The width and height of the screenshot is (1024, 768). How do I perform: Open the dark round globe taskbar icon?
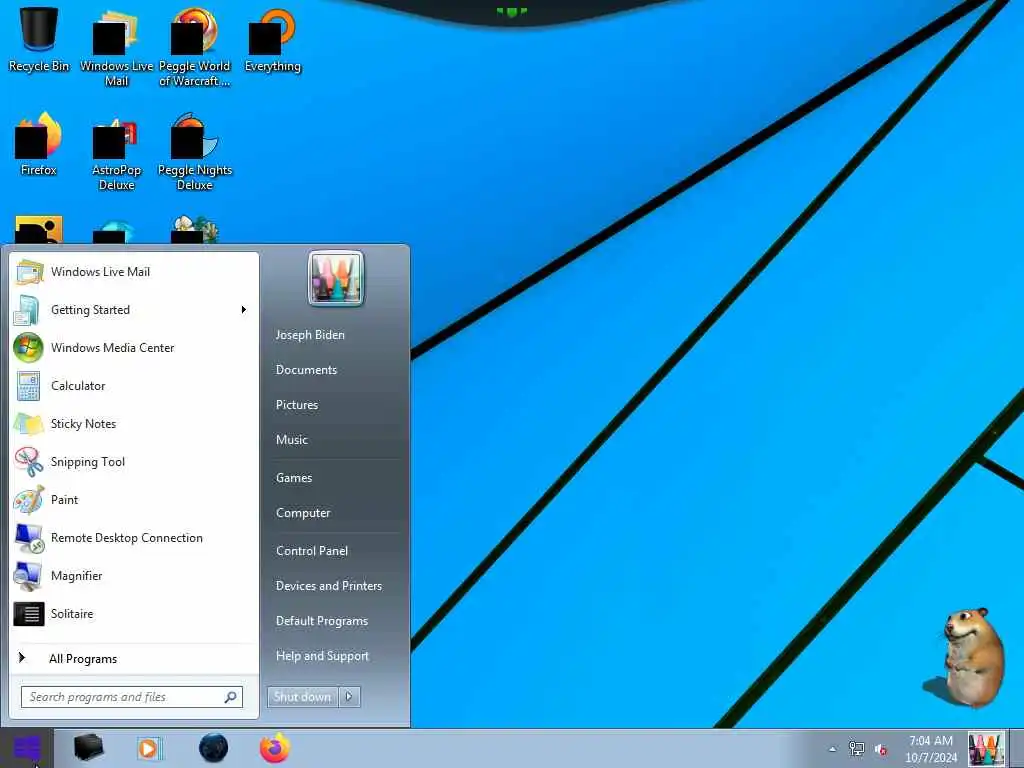(214, 748)
